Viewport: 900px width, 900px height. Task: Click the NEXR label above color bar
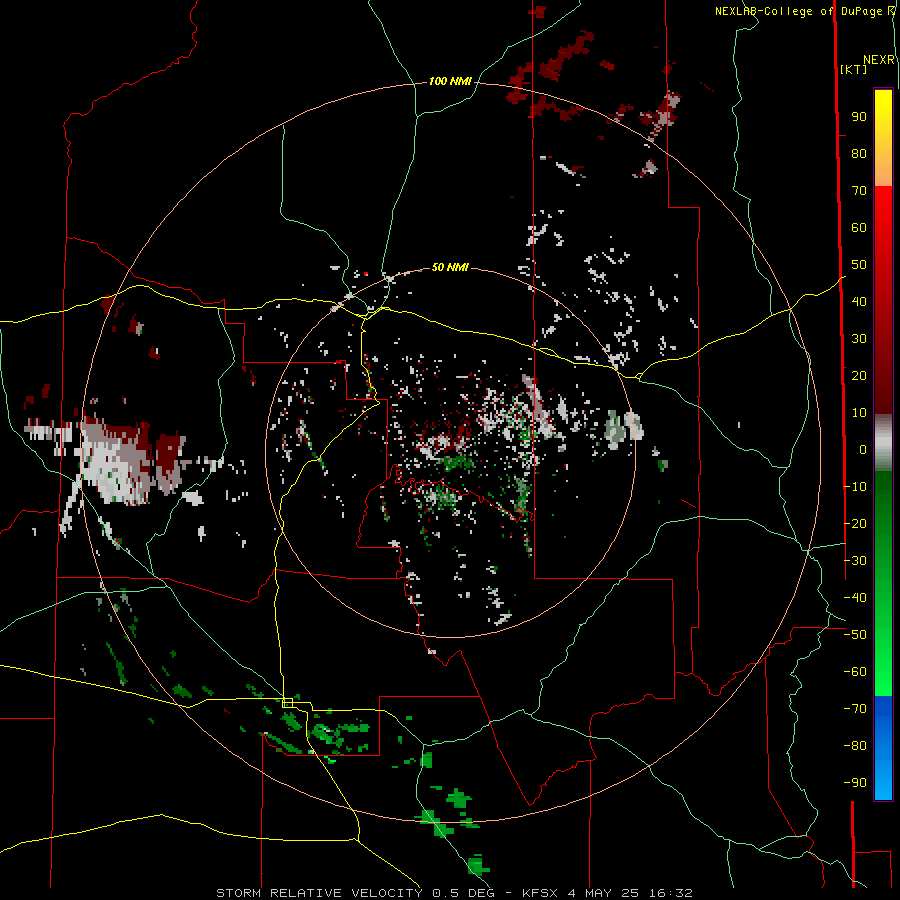click(x=879, y=60)
